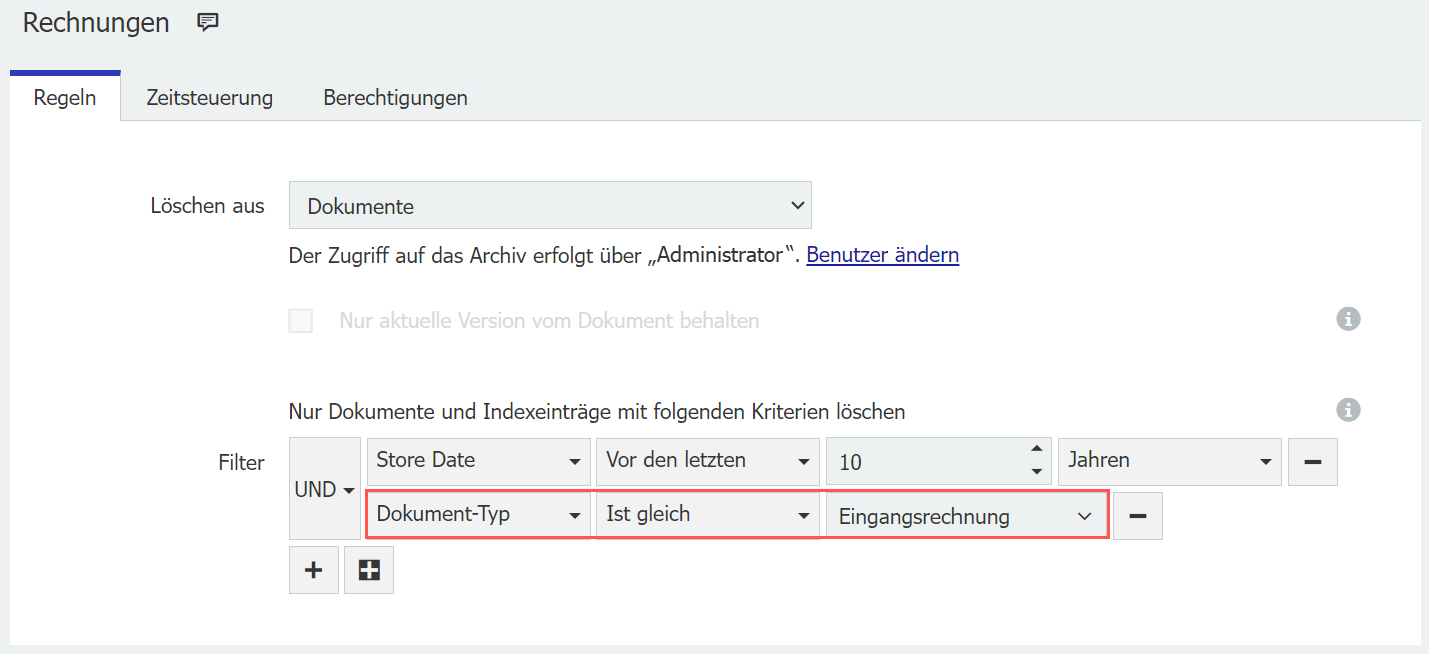Open the Jahren unit dropdown
1429x654 pixels.
pos(1169,461)
